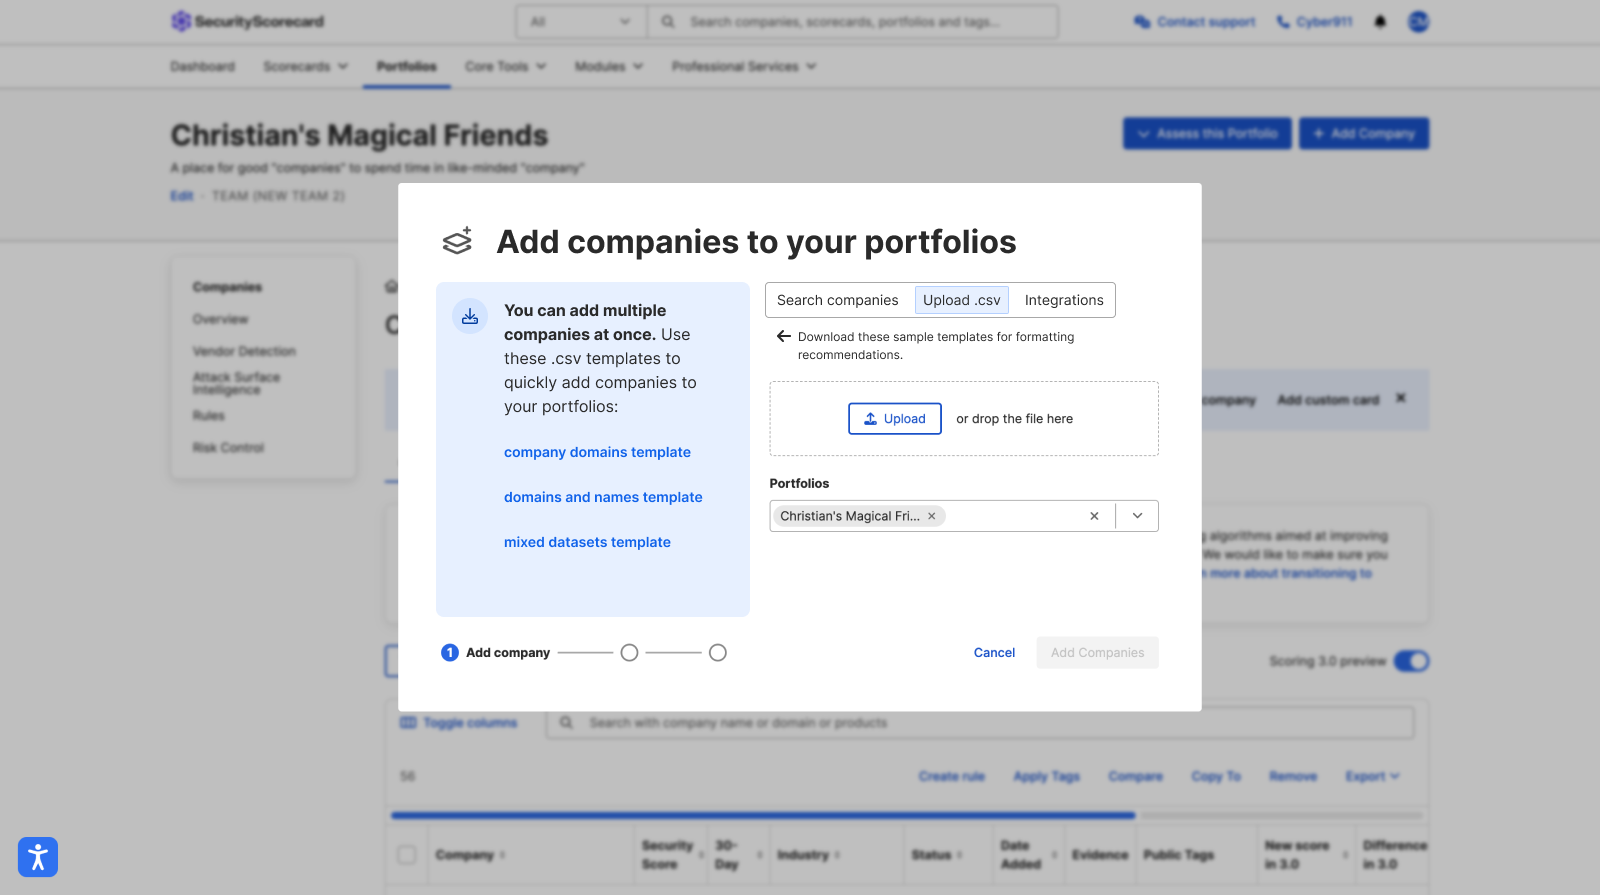Click the search magnifier in top bar
Image resolution: width=1600 pixels, height=895 pixels.
coord(668,21)
